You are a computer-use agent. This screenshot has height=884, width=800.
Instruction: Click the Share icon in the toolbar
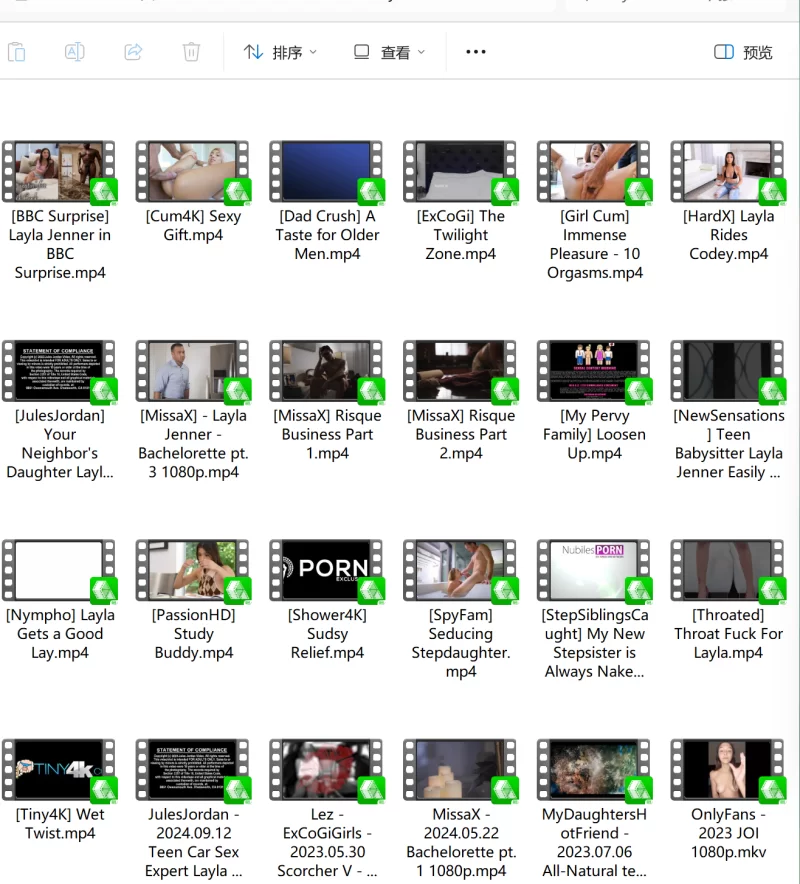click(133, 52)
